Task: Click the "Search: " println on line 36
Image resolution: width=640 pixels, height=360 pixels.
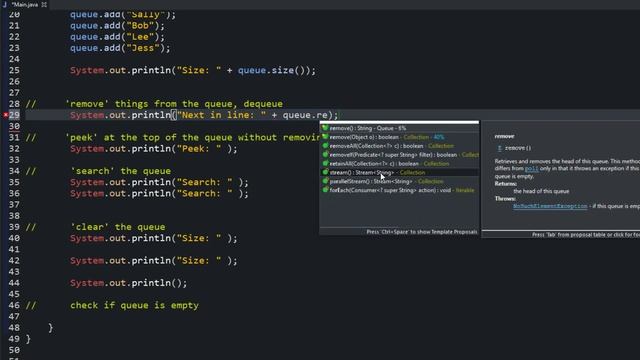Action: coord(159,193)
